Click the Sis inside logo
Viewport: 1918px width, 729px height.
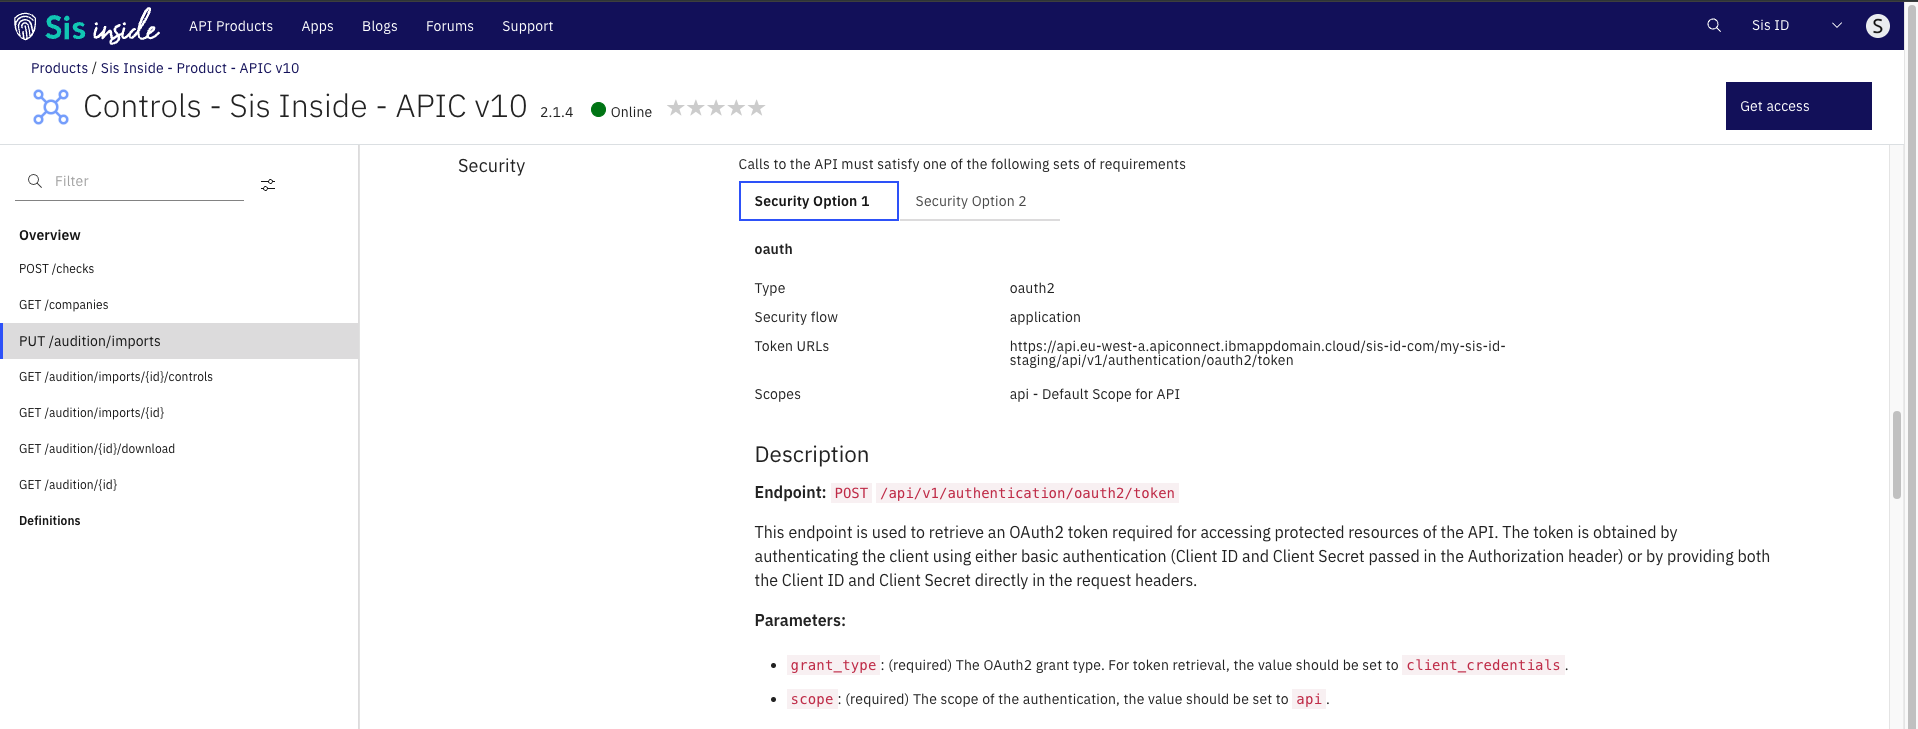tap(87, 26)
